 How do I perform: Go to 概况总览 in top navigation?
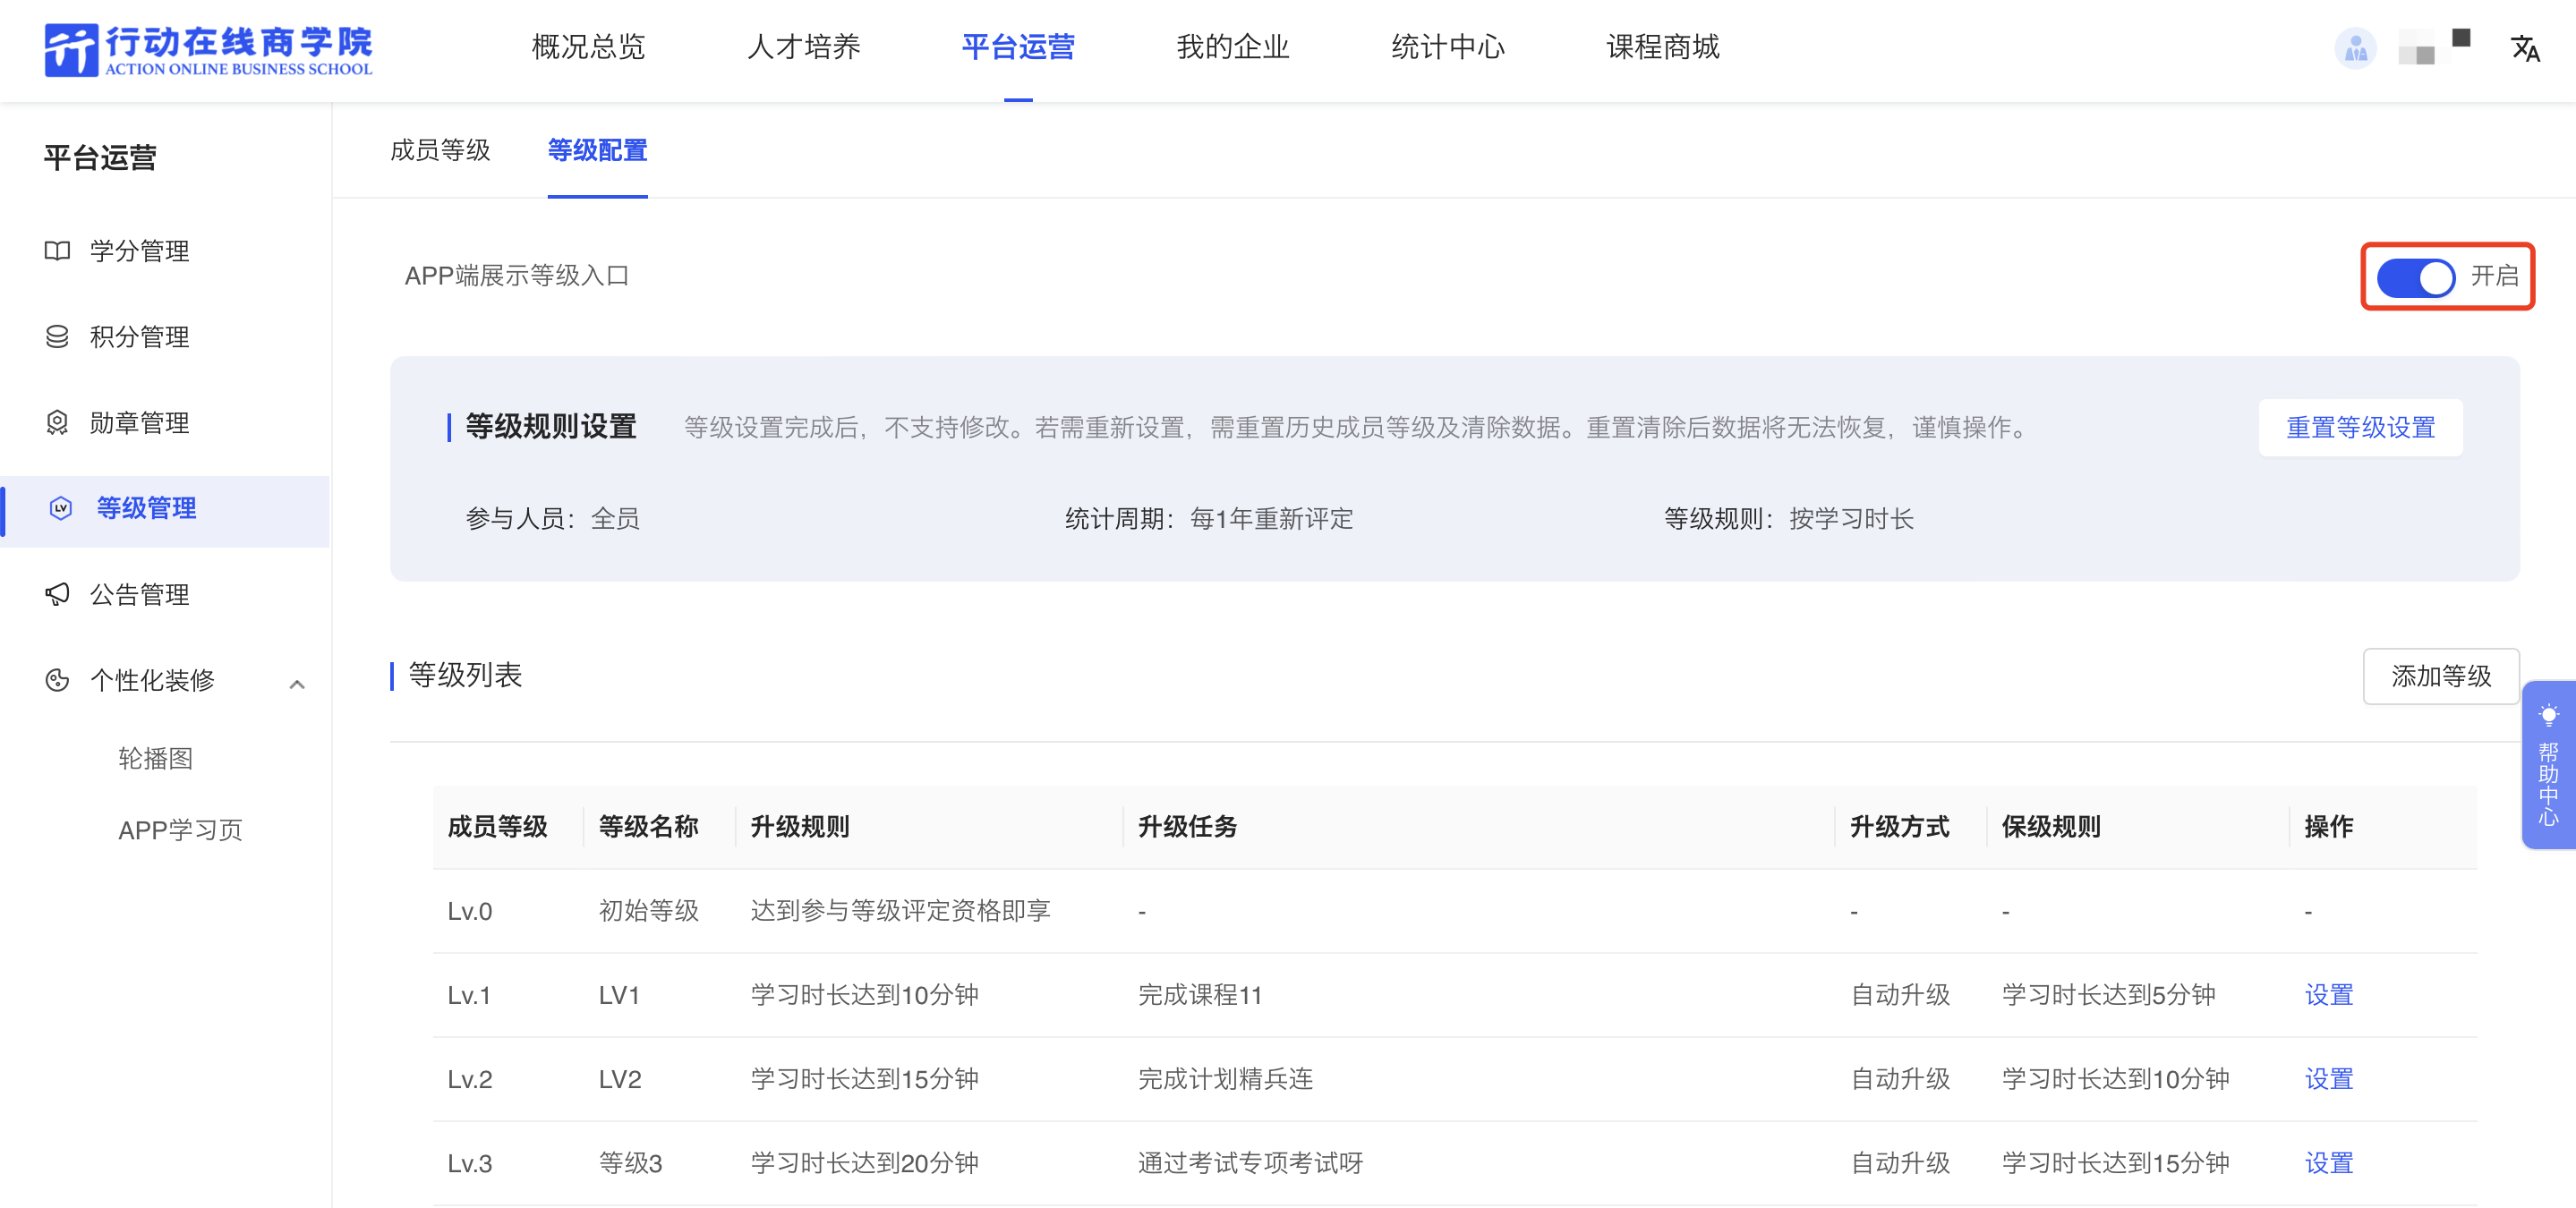coord(588,47)
